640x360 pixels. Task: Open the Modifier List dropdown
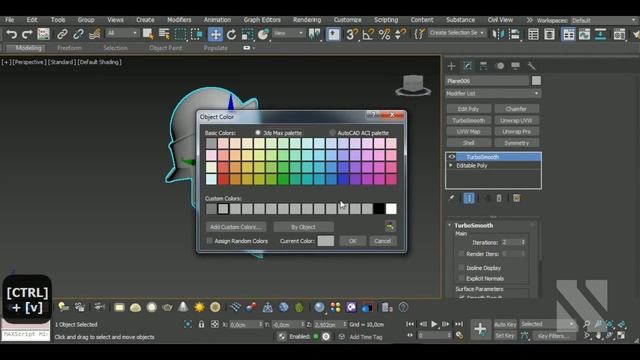tap(493, 93)
